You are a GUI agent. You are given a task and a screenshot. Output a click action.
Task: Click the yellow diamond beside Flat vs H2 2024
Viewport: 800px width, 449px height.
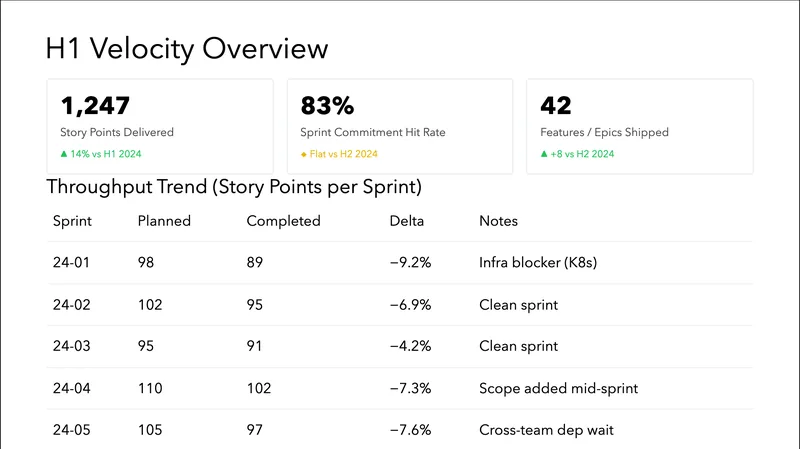pyautogui.click(x=304, y=154)
